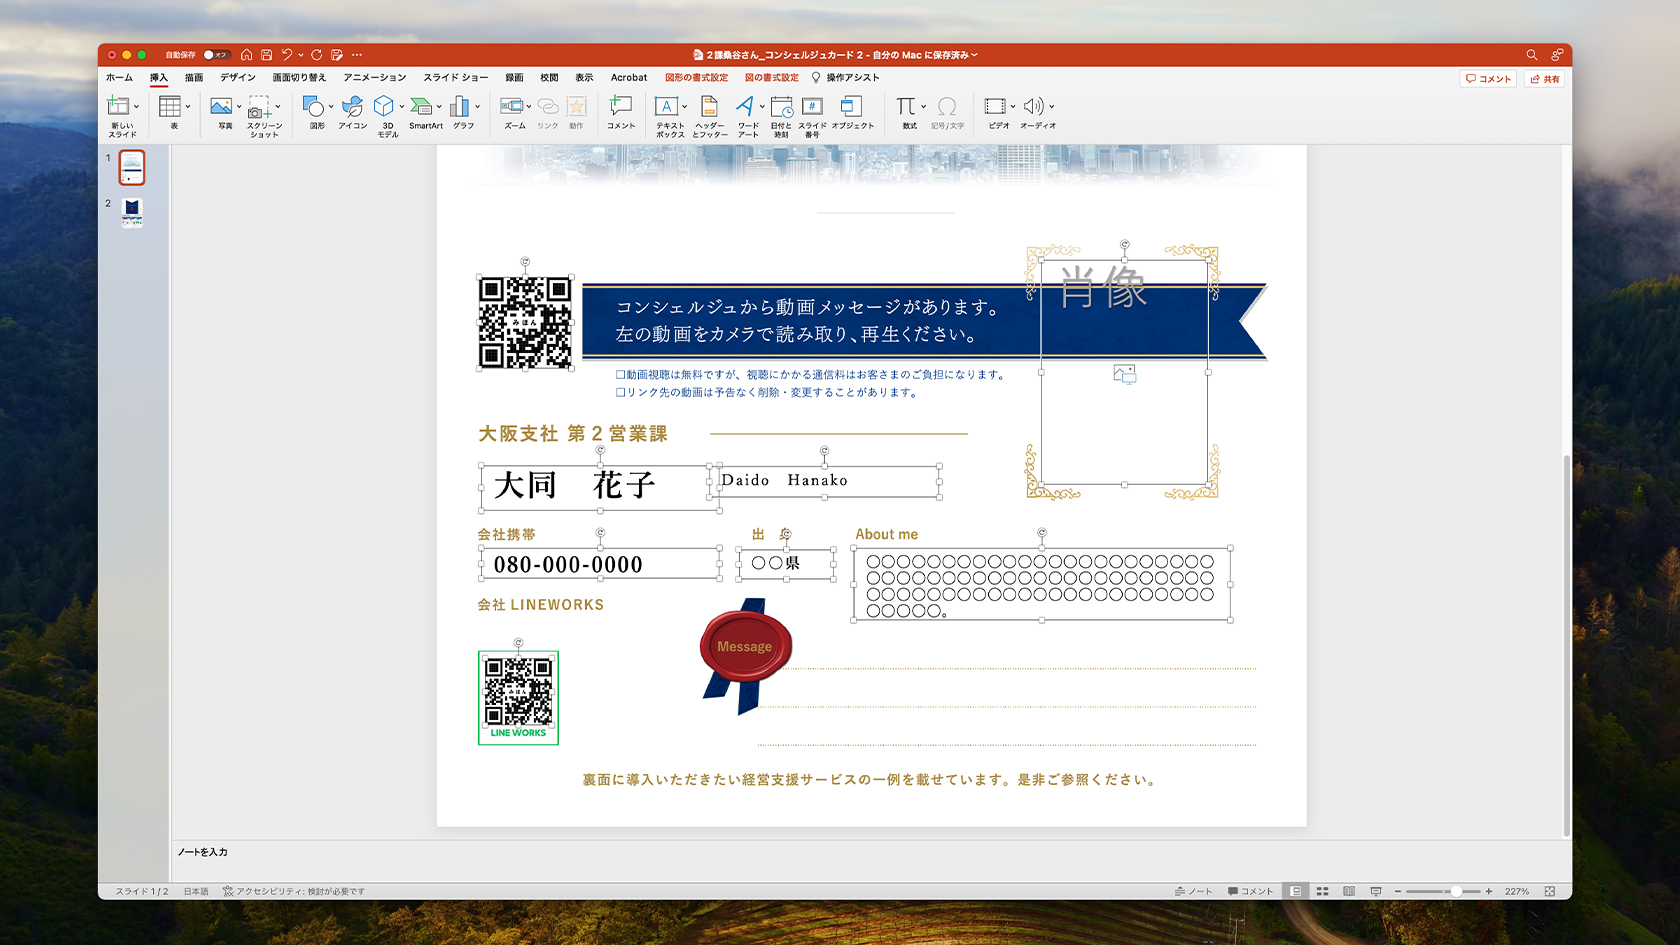Click the 日本語 language status entry

[x=196, y=891]
